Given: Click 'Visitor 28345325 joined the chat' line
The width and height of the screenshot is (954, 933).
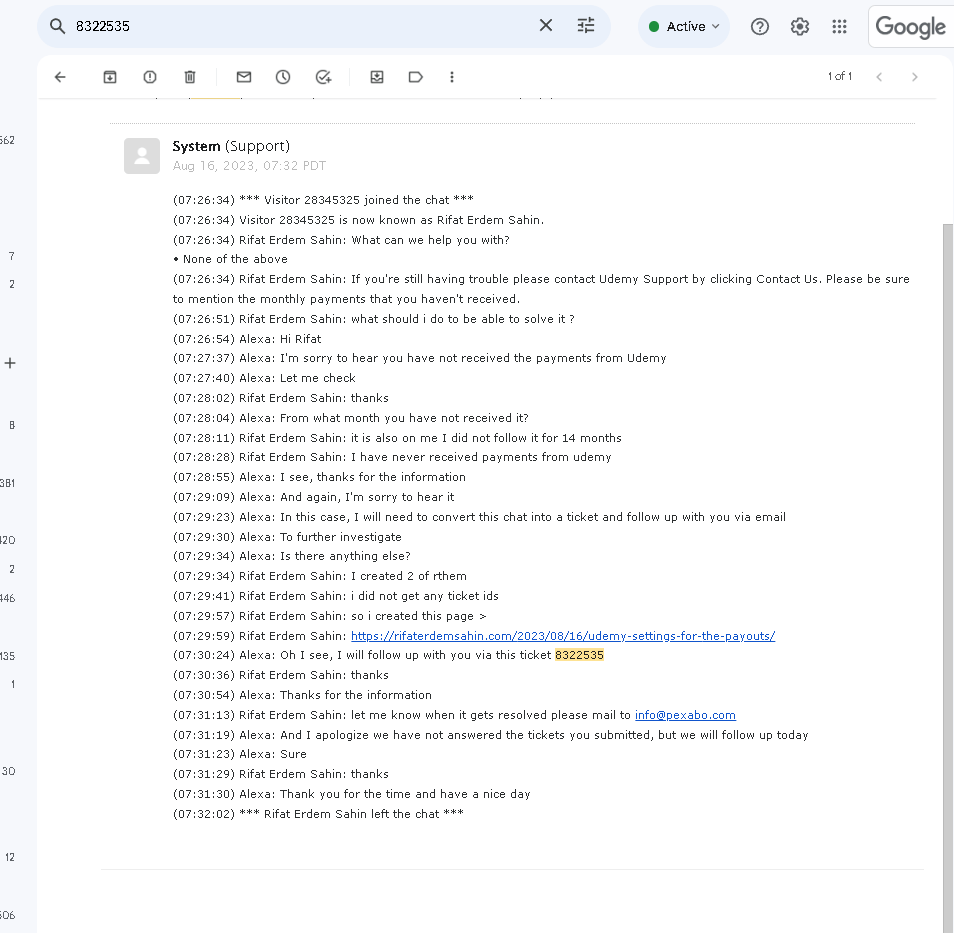Looking at the screenshot, I should [323, 200].
